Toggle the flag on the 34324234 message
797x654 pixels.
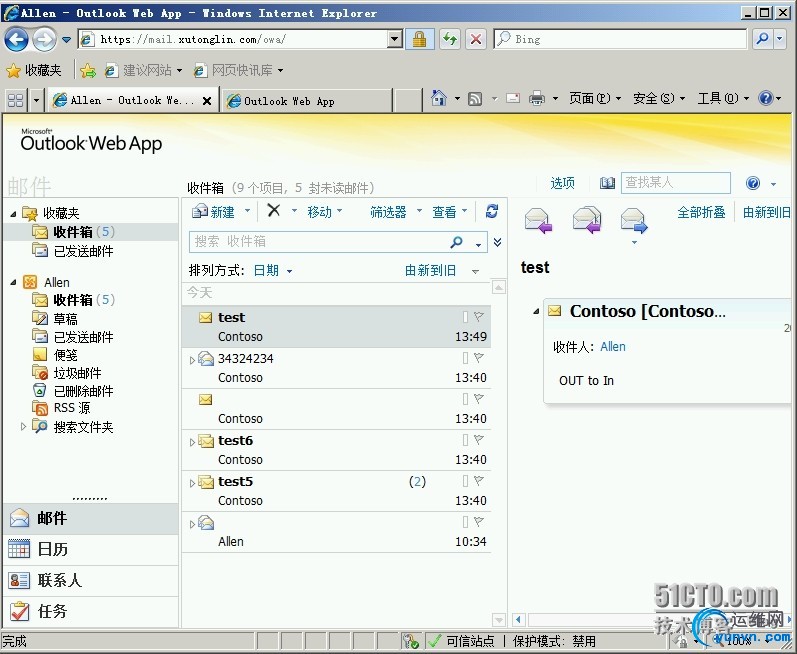(478, 358)
